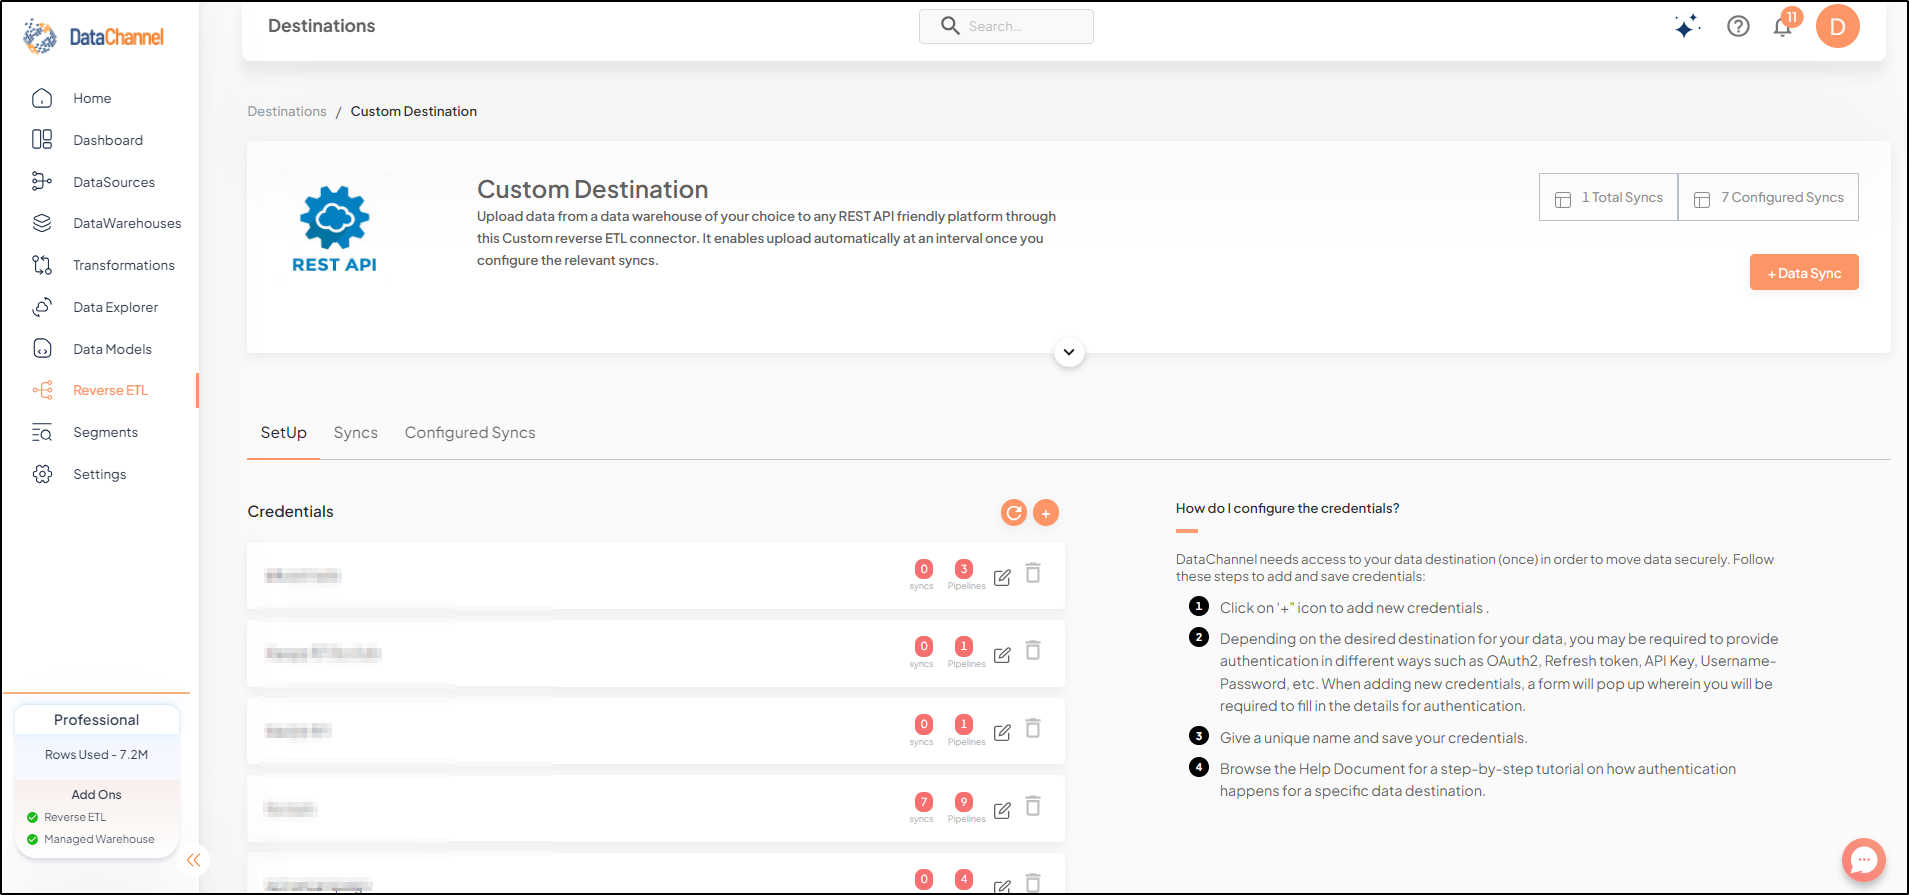Open the Segments section
Screen dimensions: 1909x895
click(105, 432)
